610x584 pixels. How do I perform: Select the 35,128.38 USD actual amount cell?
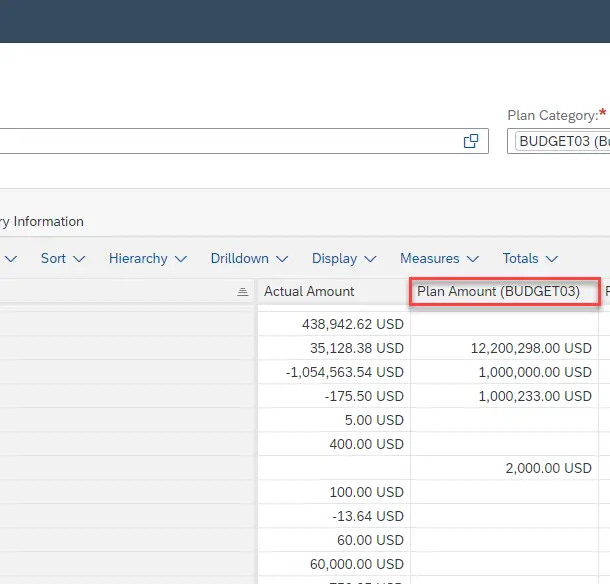point(334,348)
